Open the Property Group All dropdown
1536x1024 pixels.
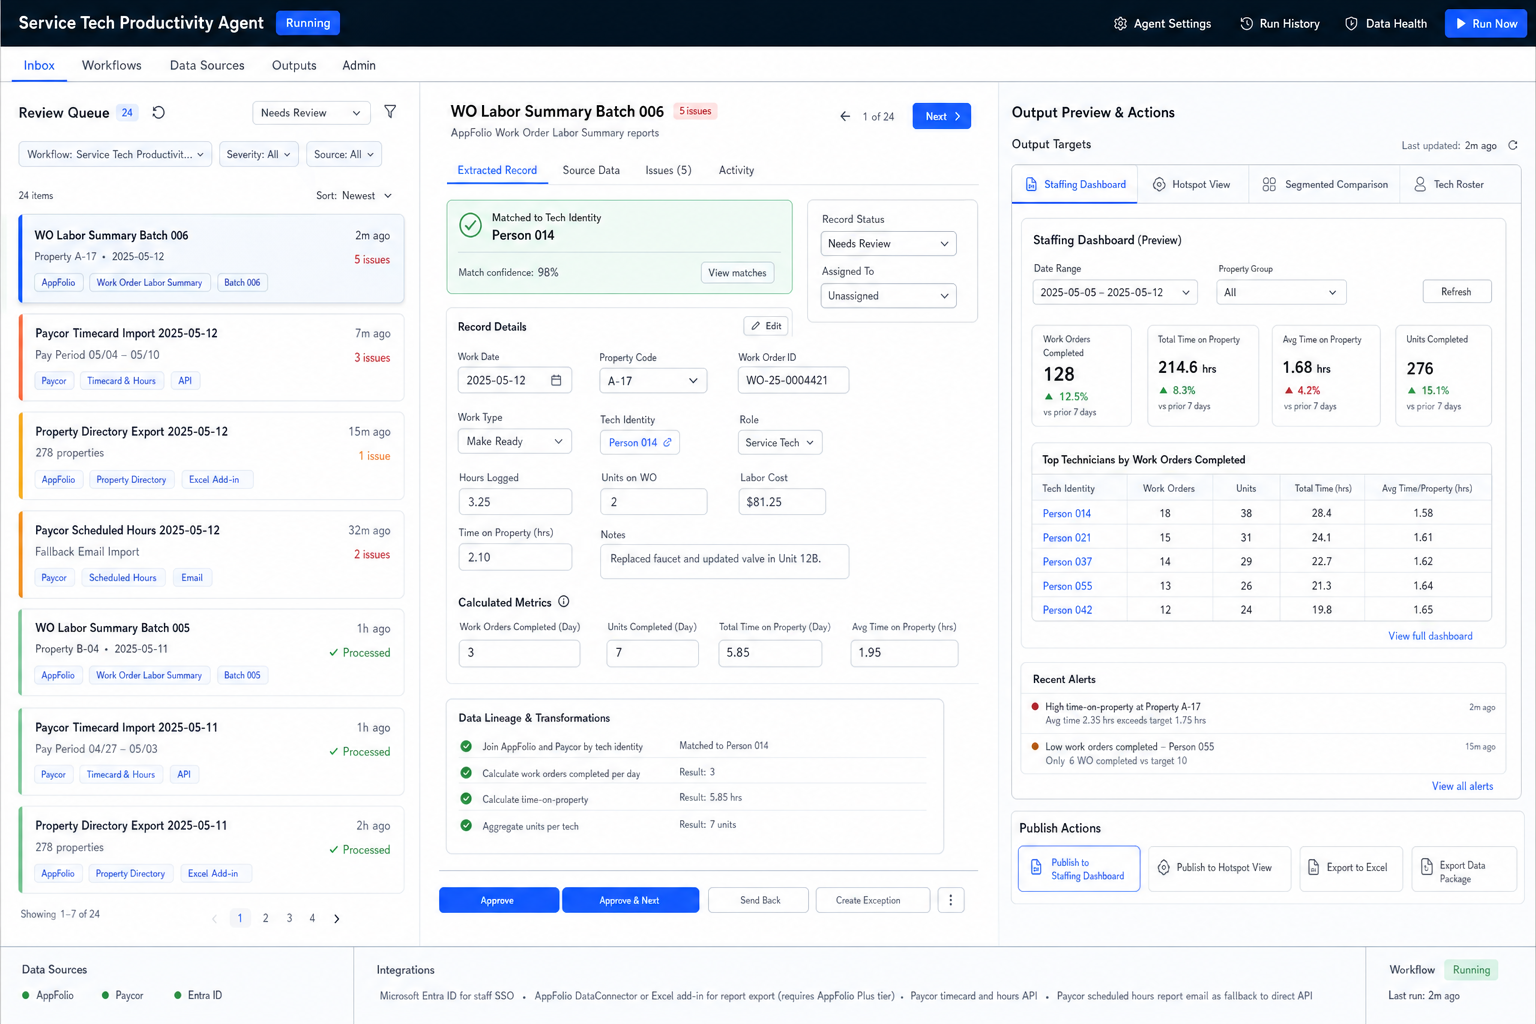[1281, 293]
